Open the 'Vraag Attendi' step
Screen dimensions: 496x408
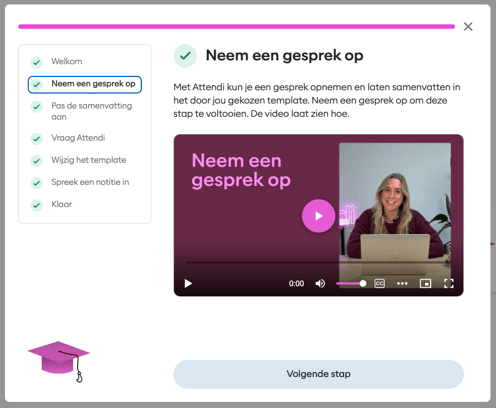pos(78,138)
